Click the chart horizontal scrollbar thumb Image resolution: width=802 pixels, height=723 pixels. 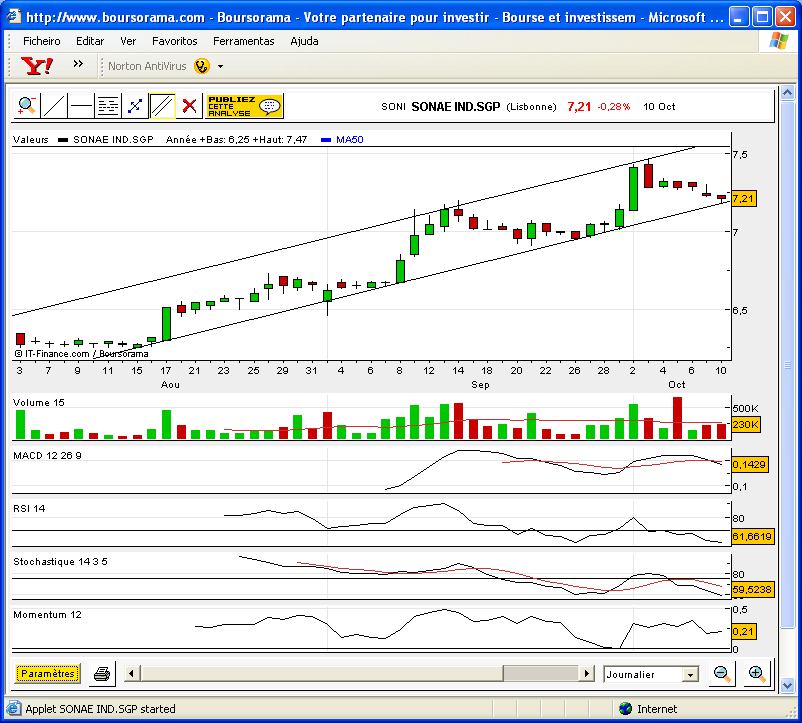click(541, 674)
